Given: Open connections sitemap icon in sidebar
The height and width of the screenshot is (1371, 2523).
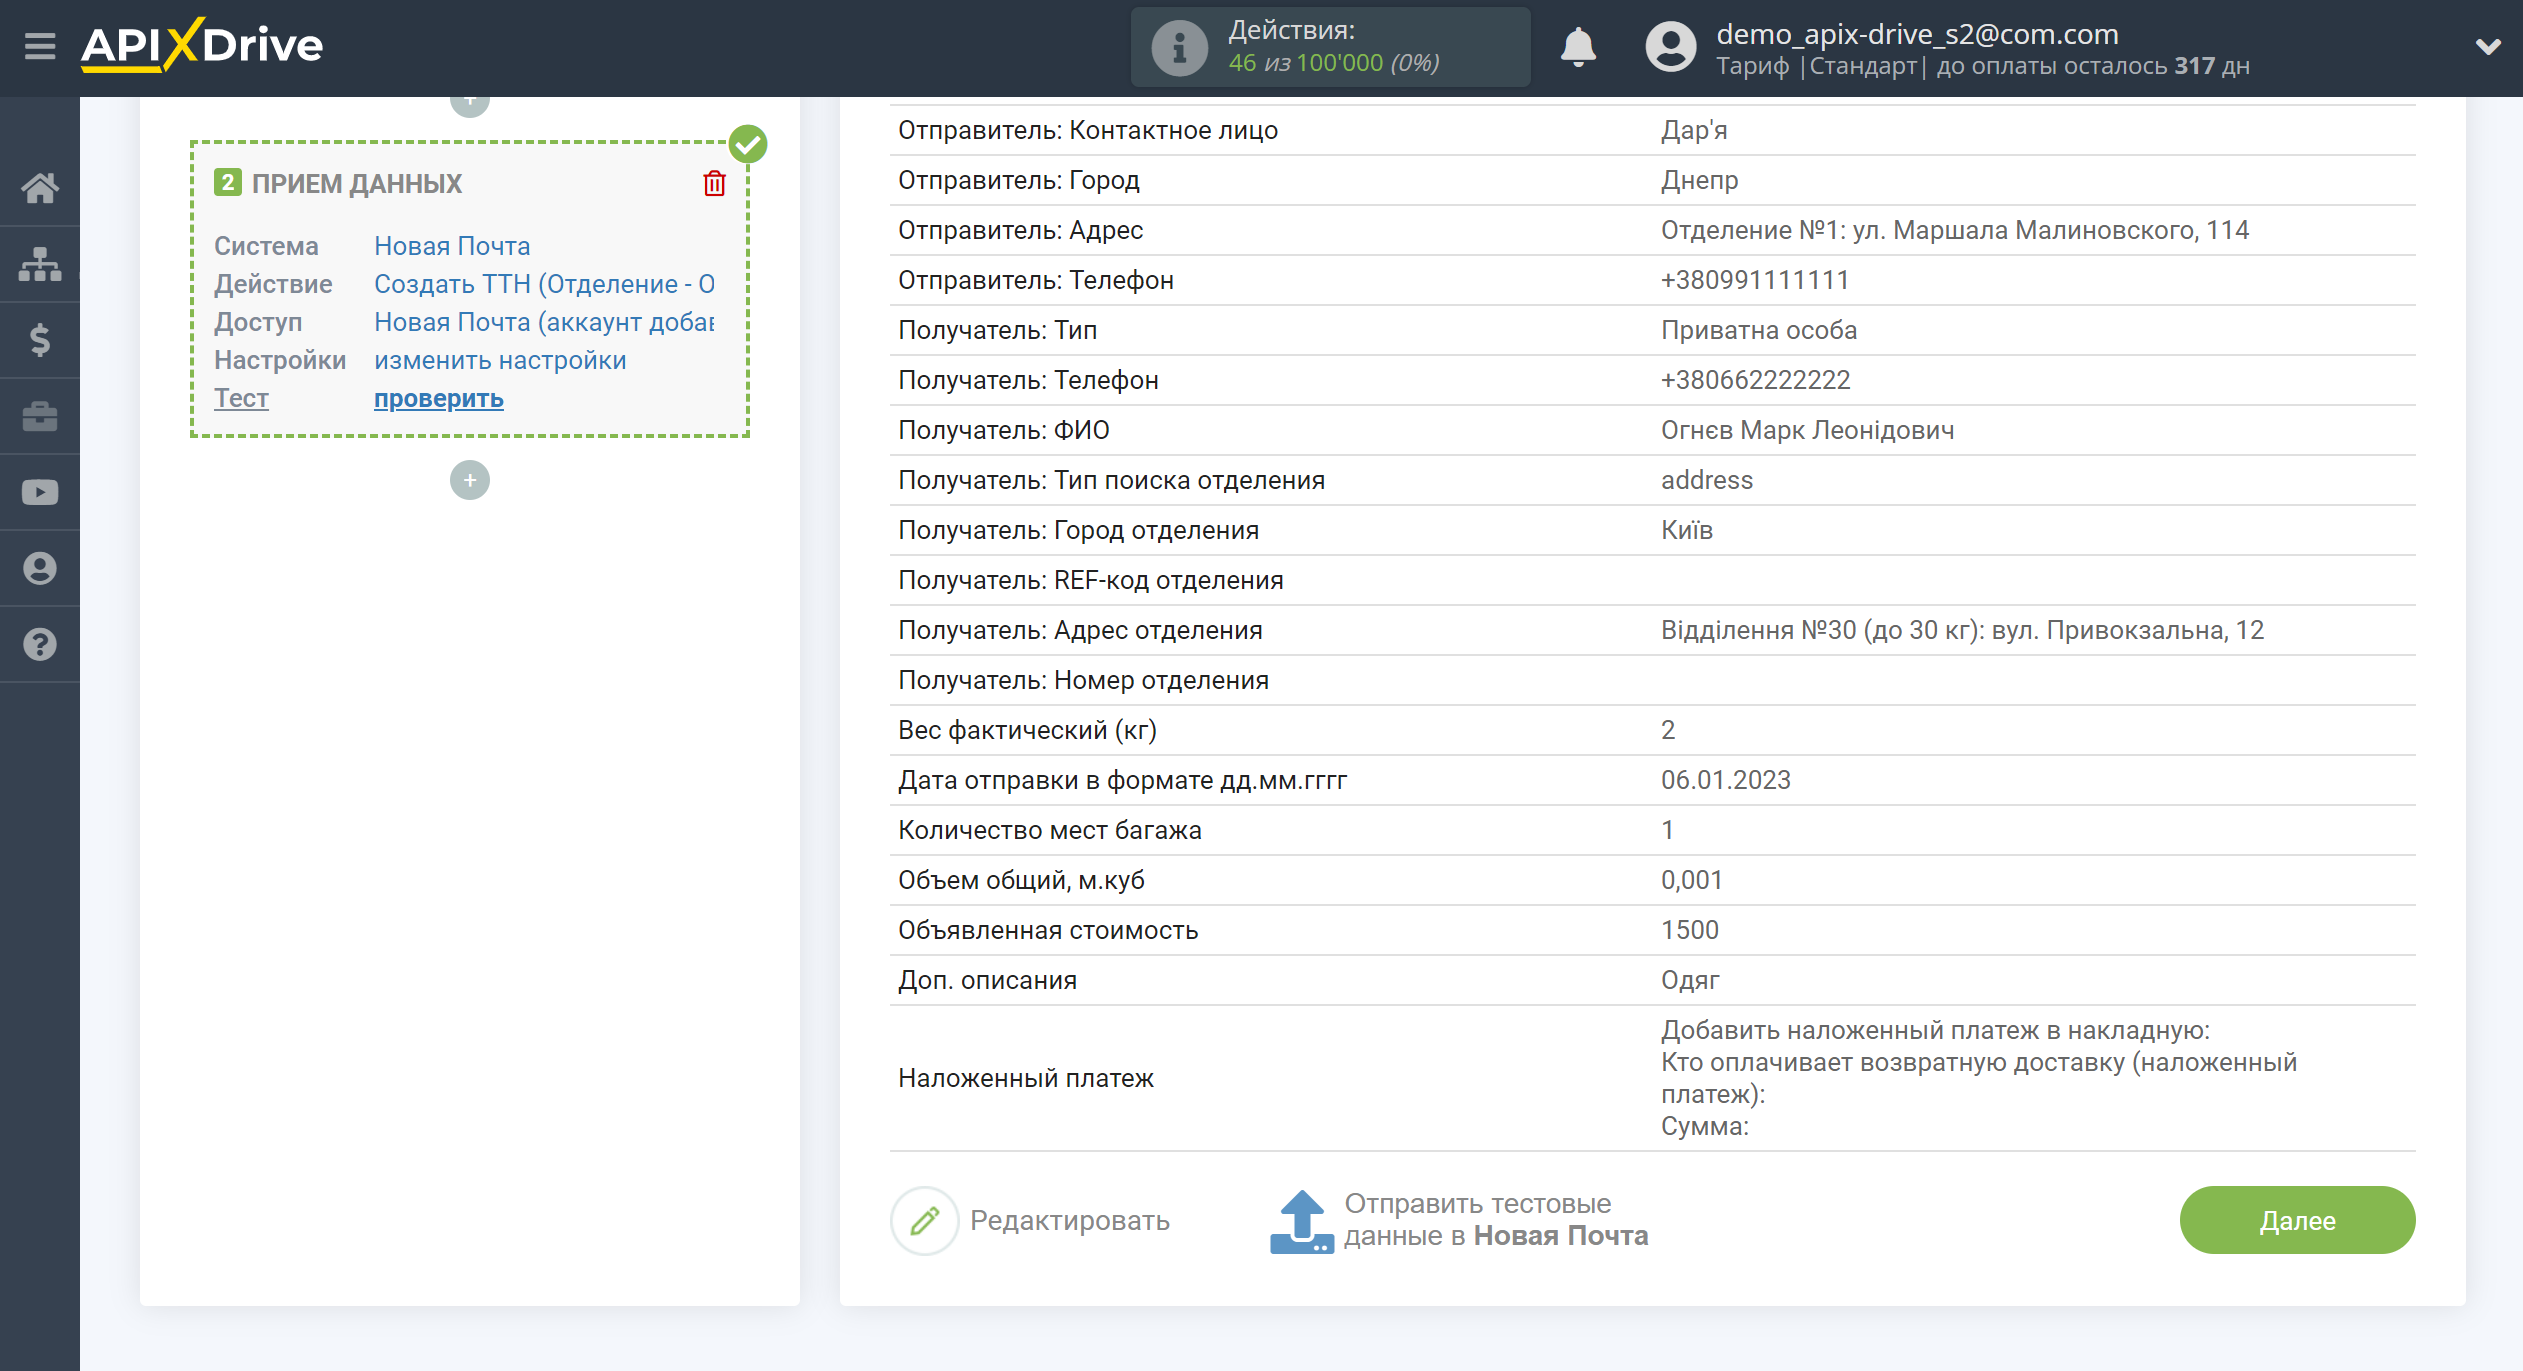Looking at the screenshot, I should pos(40,264).
